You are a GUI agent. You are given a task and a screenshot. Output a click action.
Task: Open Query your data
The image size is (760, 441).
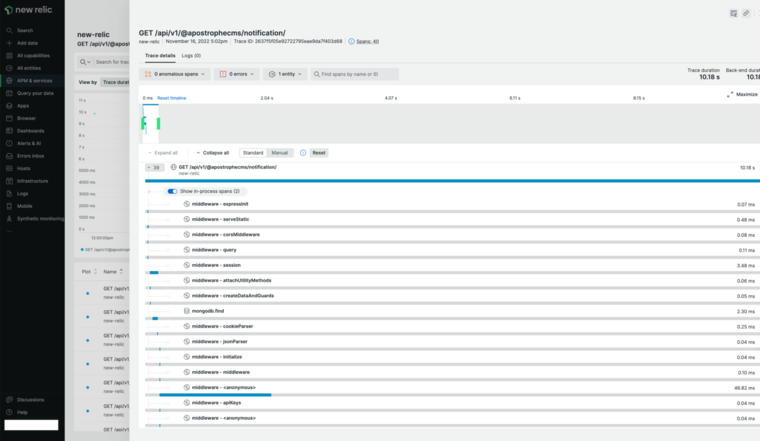click(x=35, y=94)
